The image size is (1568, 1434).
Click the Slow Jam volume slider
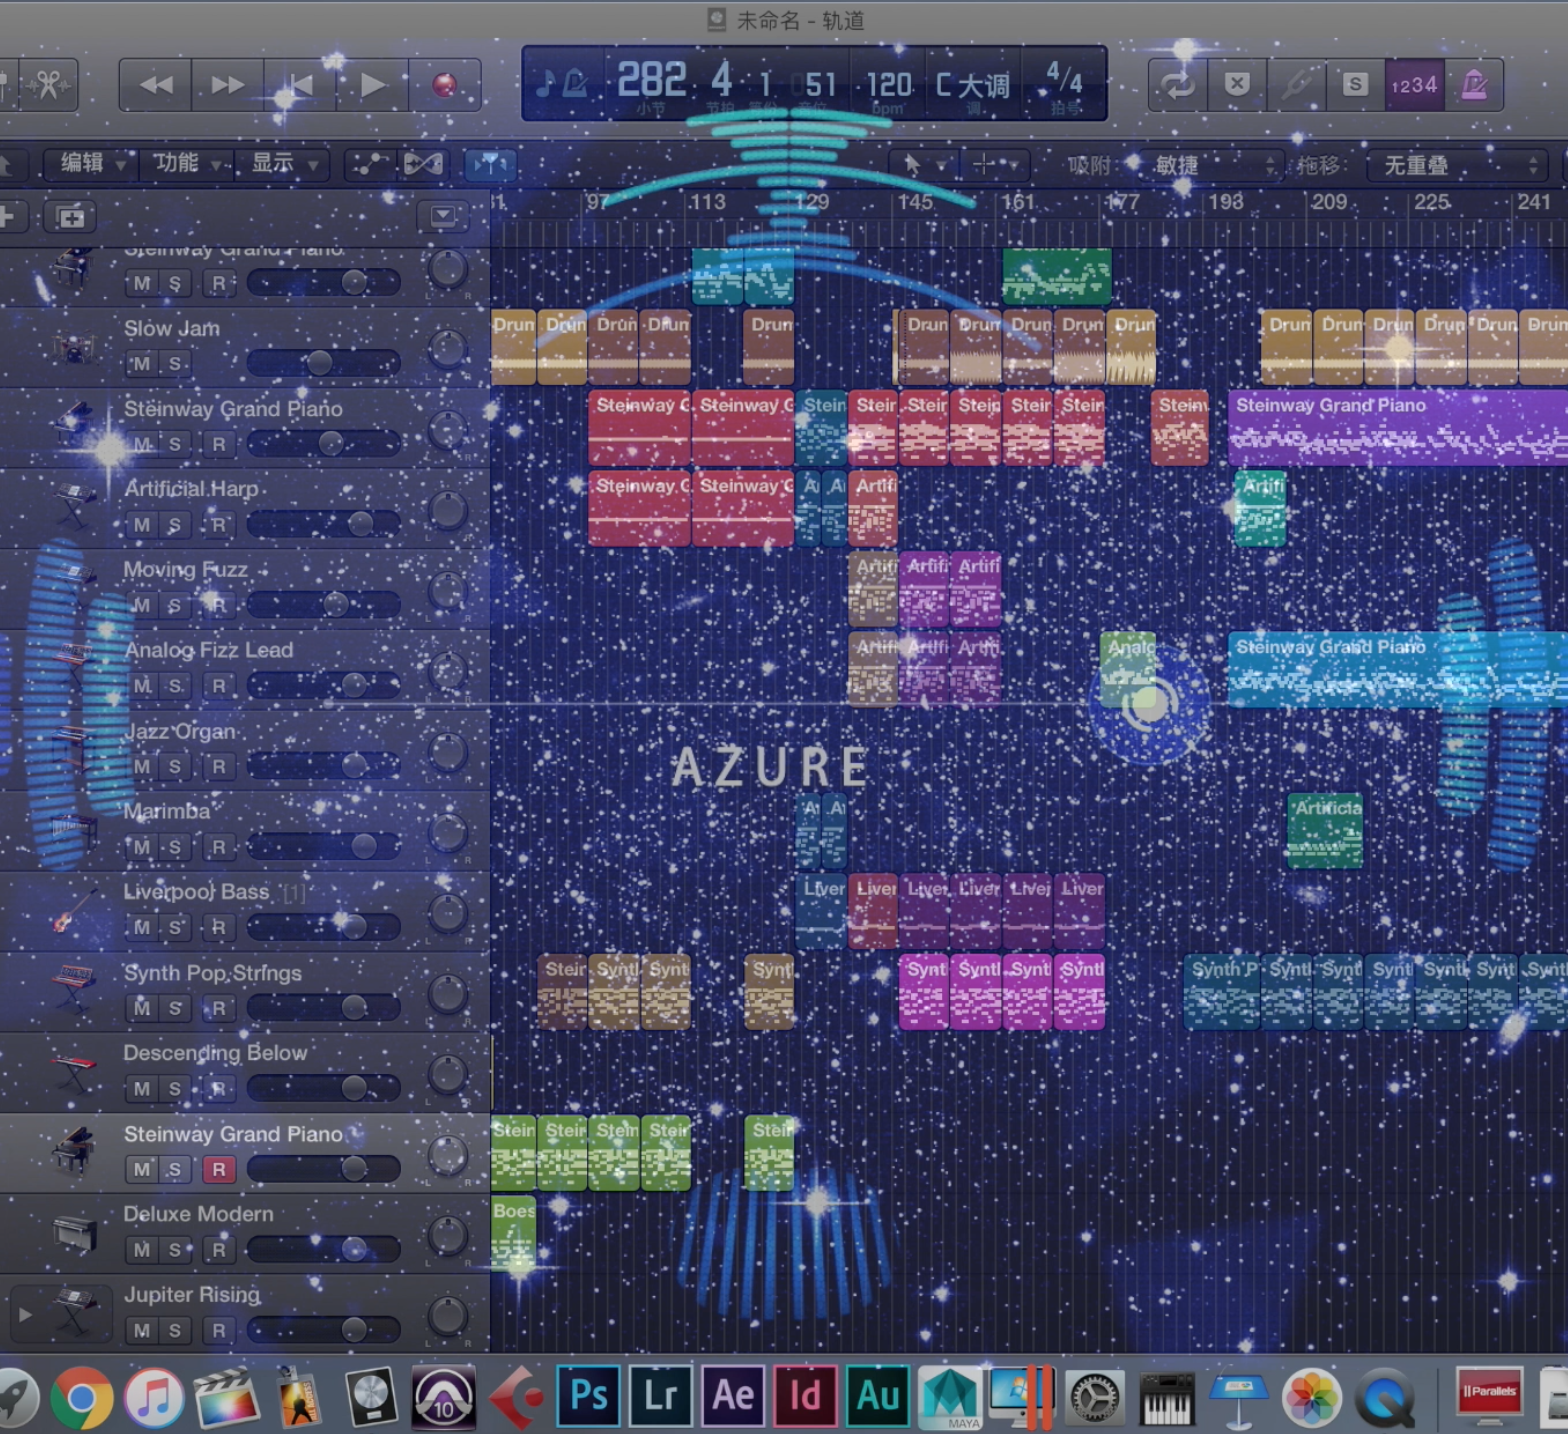pos(323,363)
